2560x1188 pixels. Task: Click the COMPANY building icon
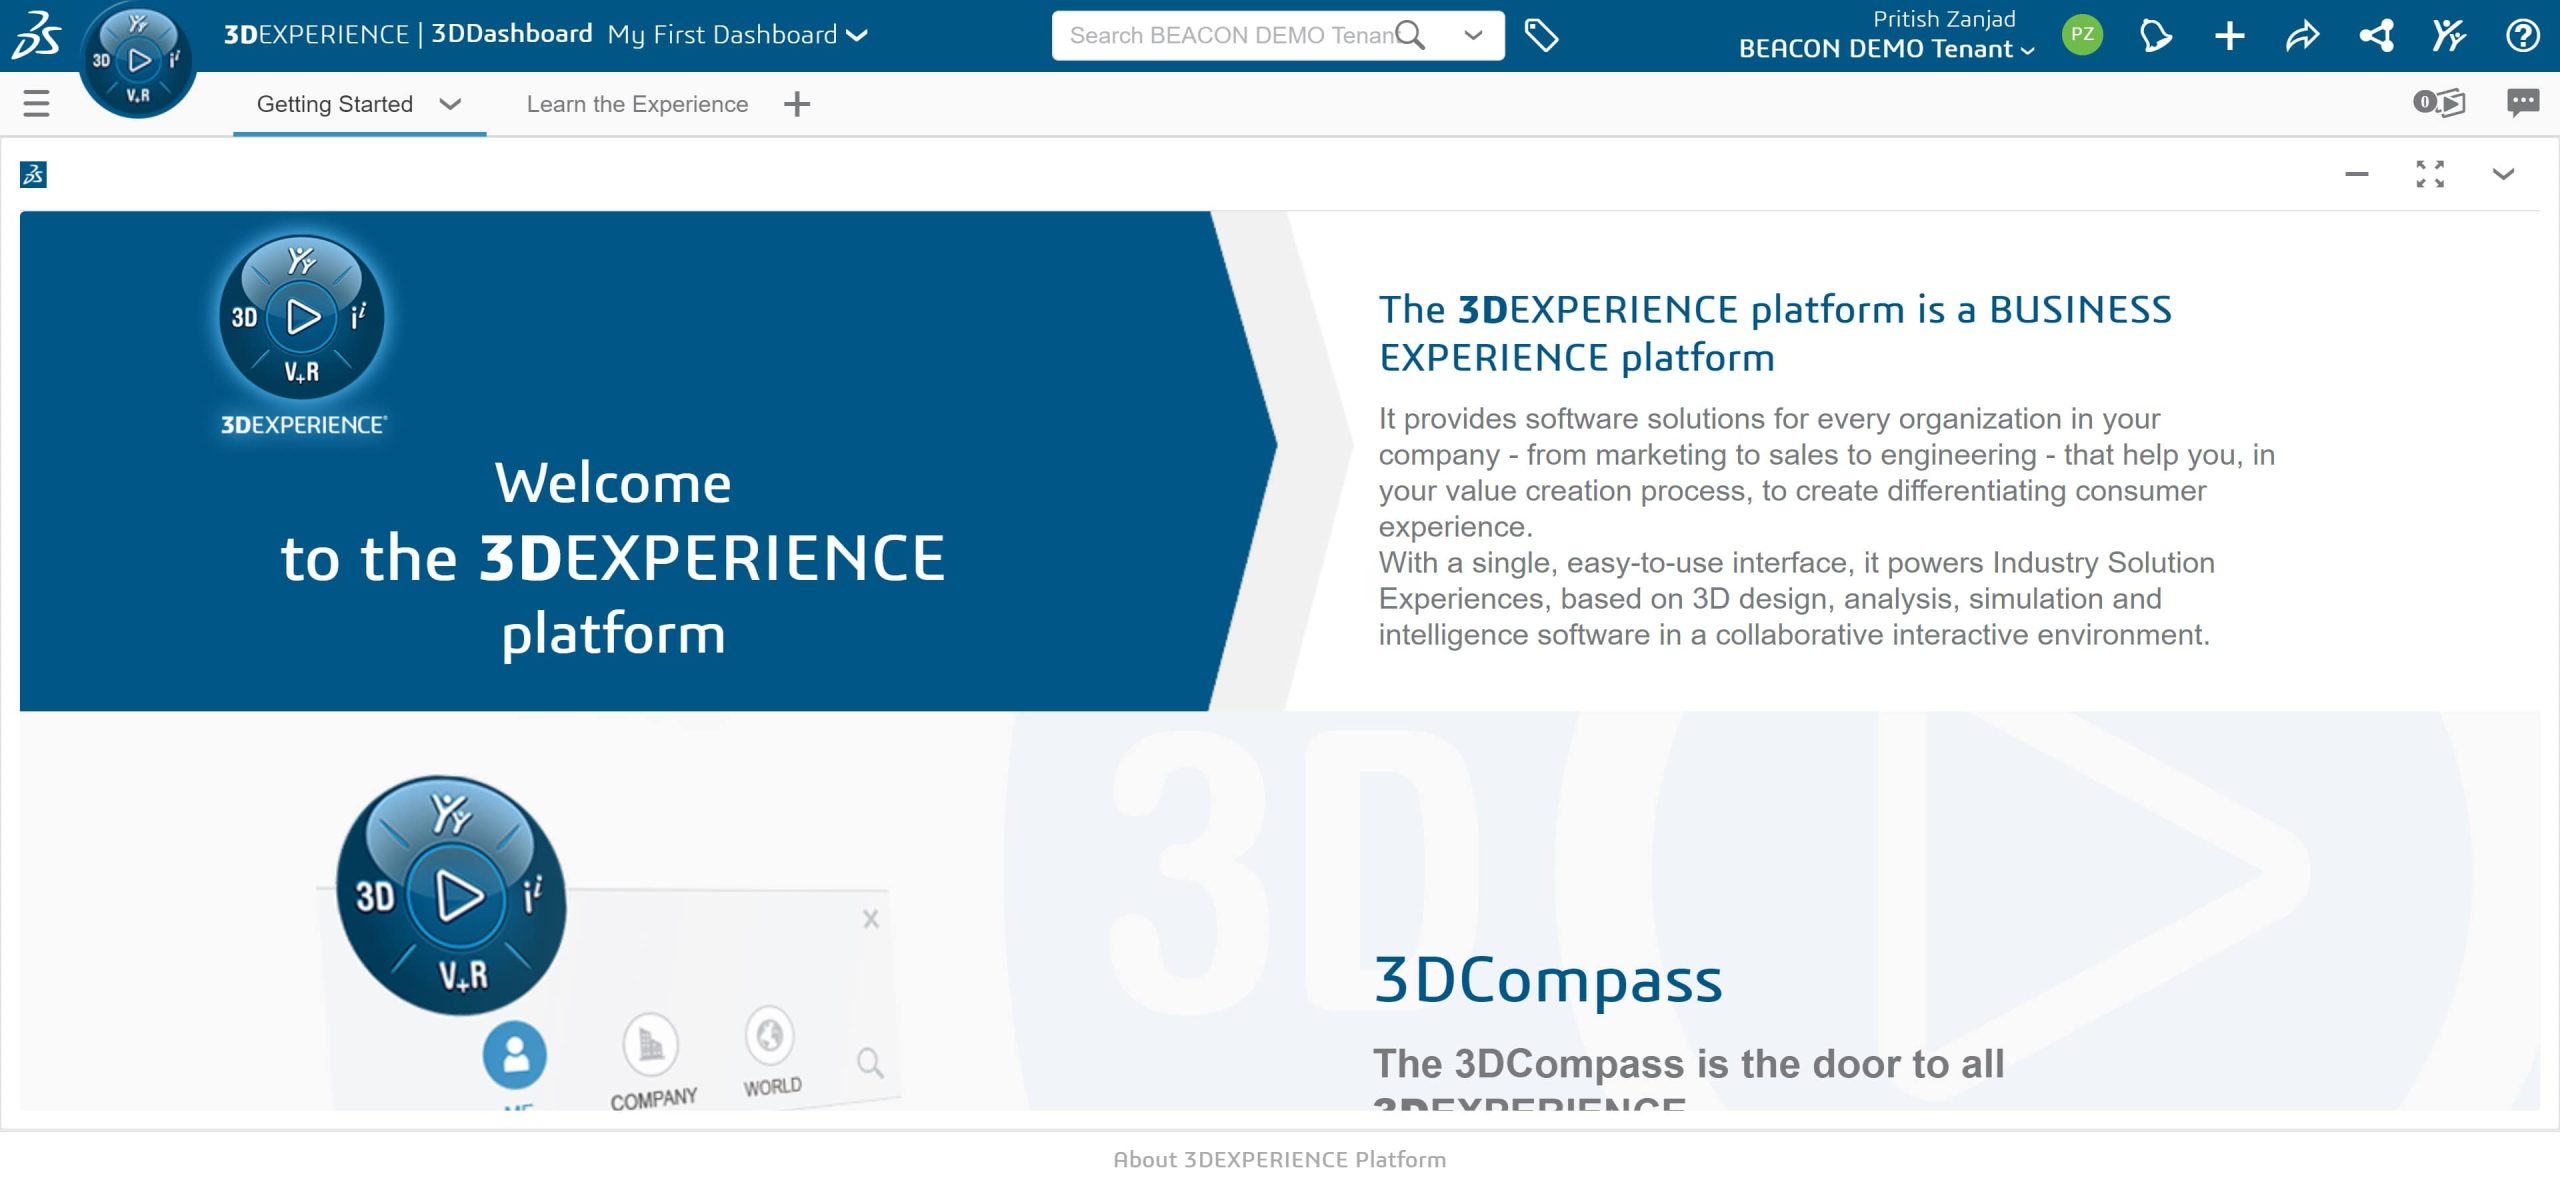(651, 1045)
